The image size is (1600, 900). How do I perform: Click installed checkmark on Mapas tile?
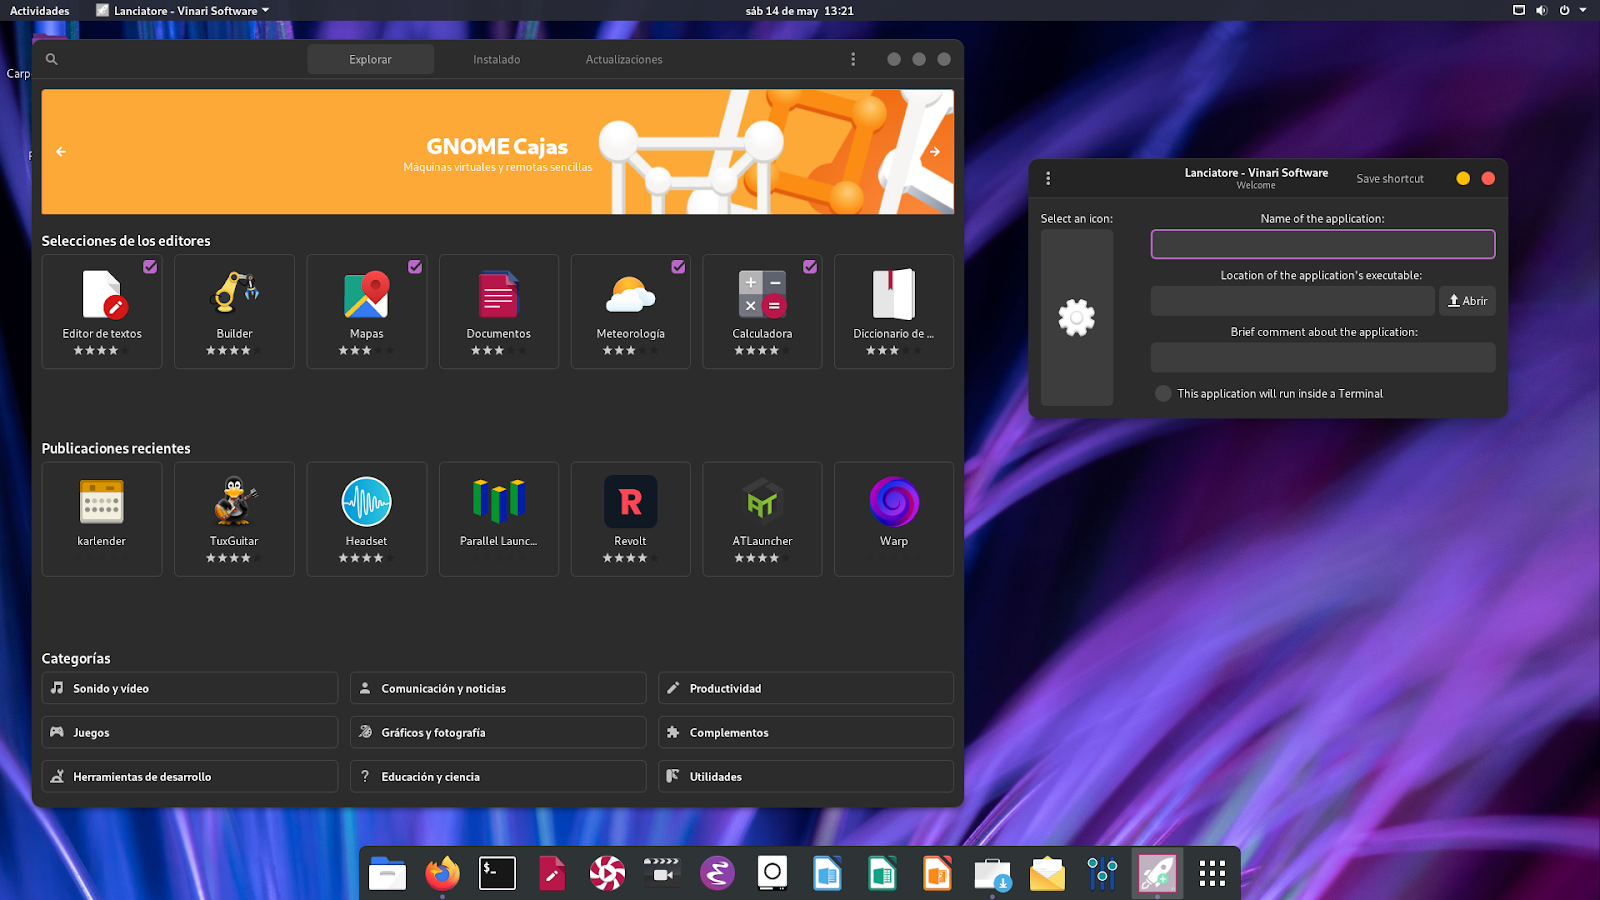pyautogui.click(x=415, y=267)
